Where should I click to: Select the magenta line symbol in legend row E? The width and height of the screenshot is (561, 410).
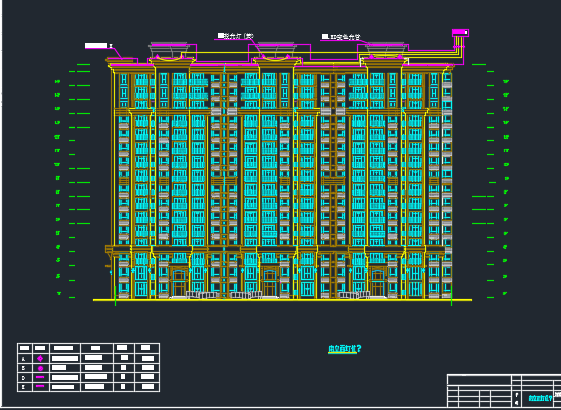pos(40,386)
